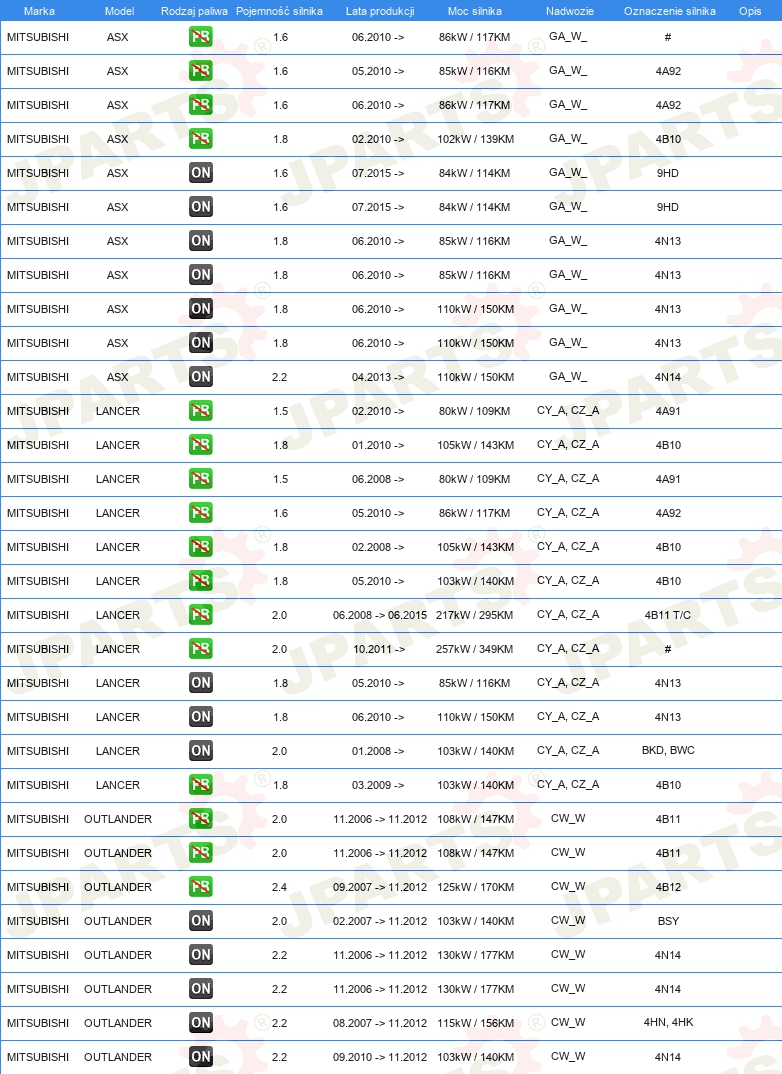Screen dimensions: 782x1074
Task: Select production years 06.2008 -> 06.2015
Action: pos(380,615)
